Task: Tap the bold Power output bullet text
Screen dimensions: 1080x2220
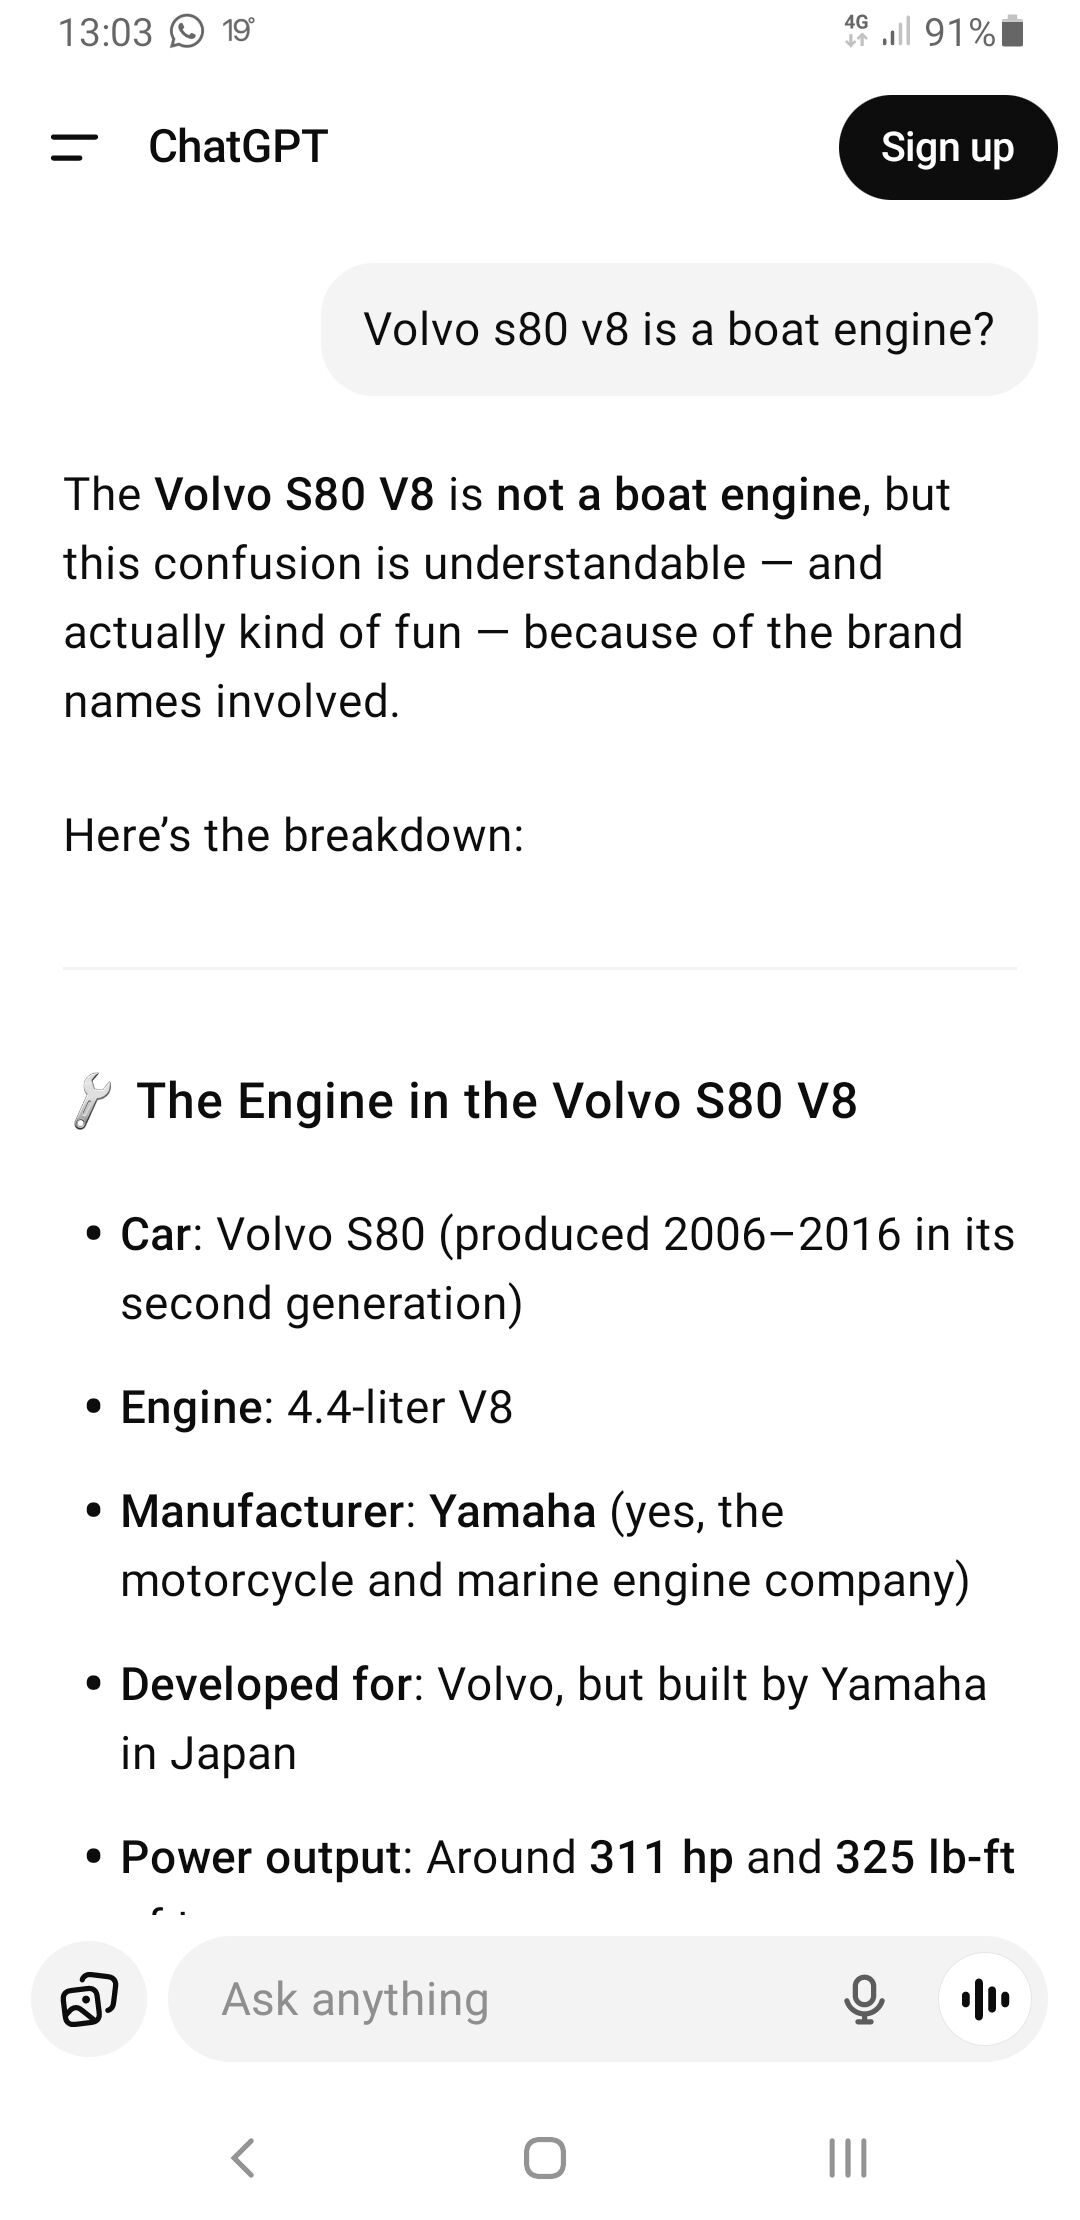Action: click(x=260, y=1857)
